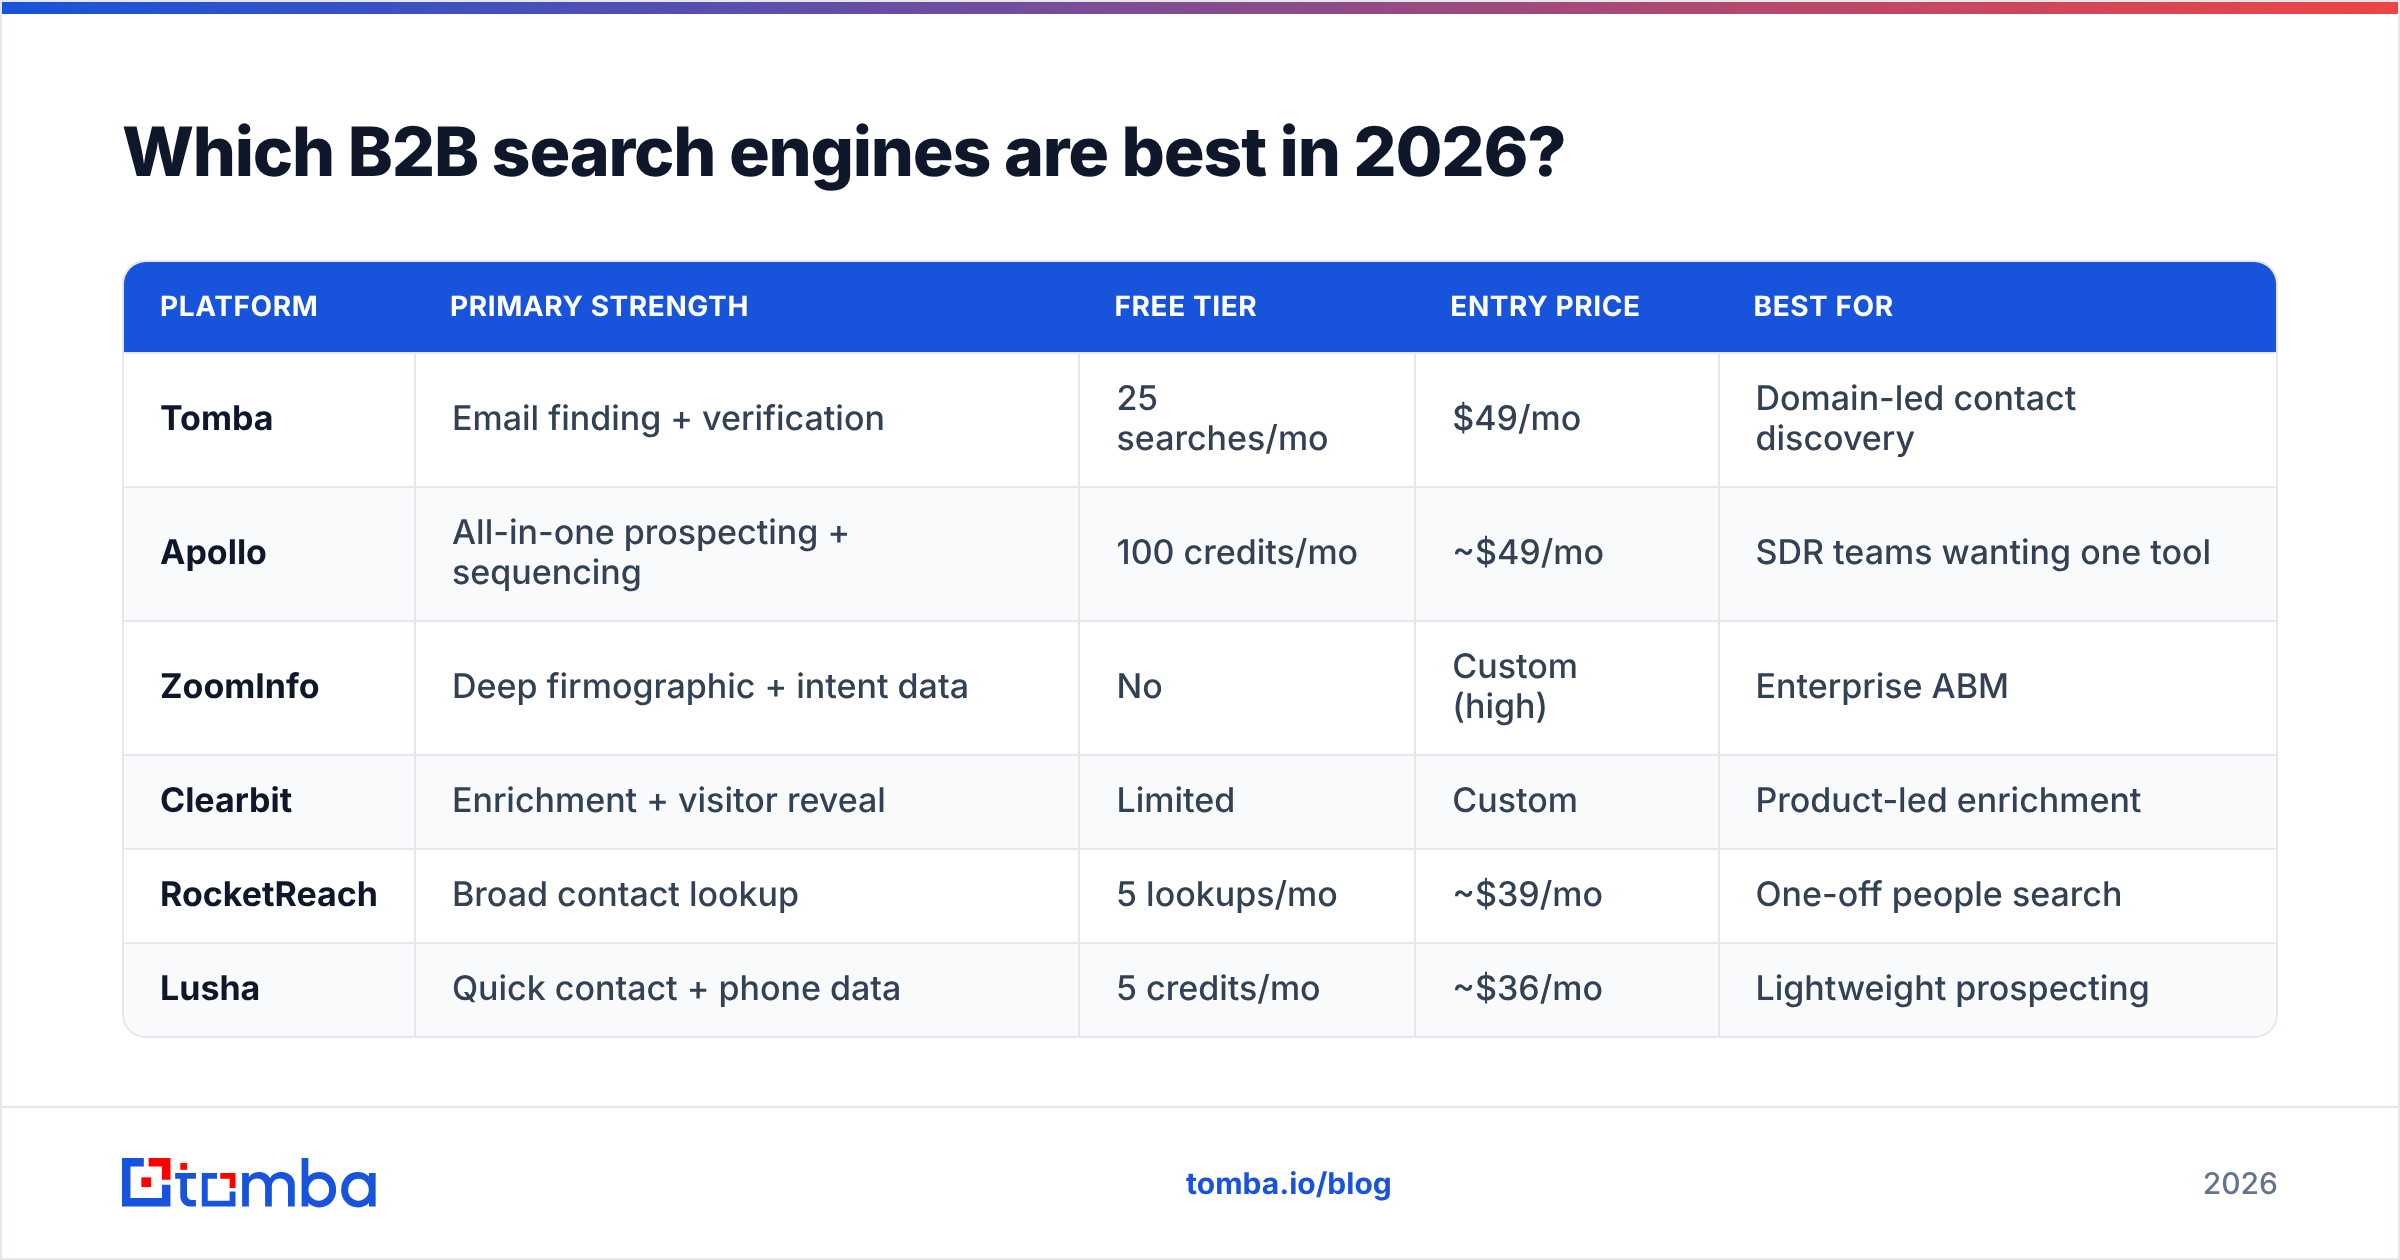Viewport: 2400px width, 1260px height.
Task: Open the tomba.io/blog link
Action: [1288, 1184]
